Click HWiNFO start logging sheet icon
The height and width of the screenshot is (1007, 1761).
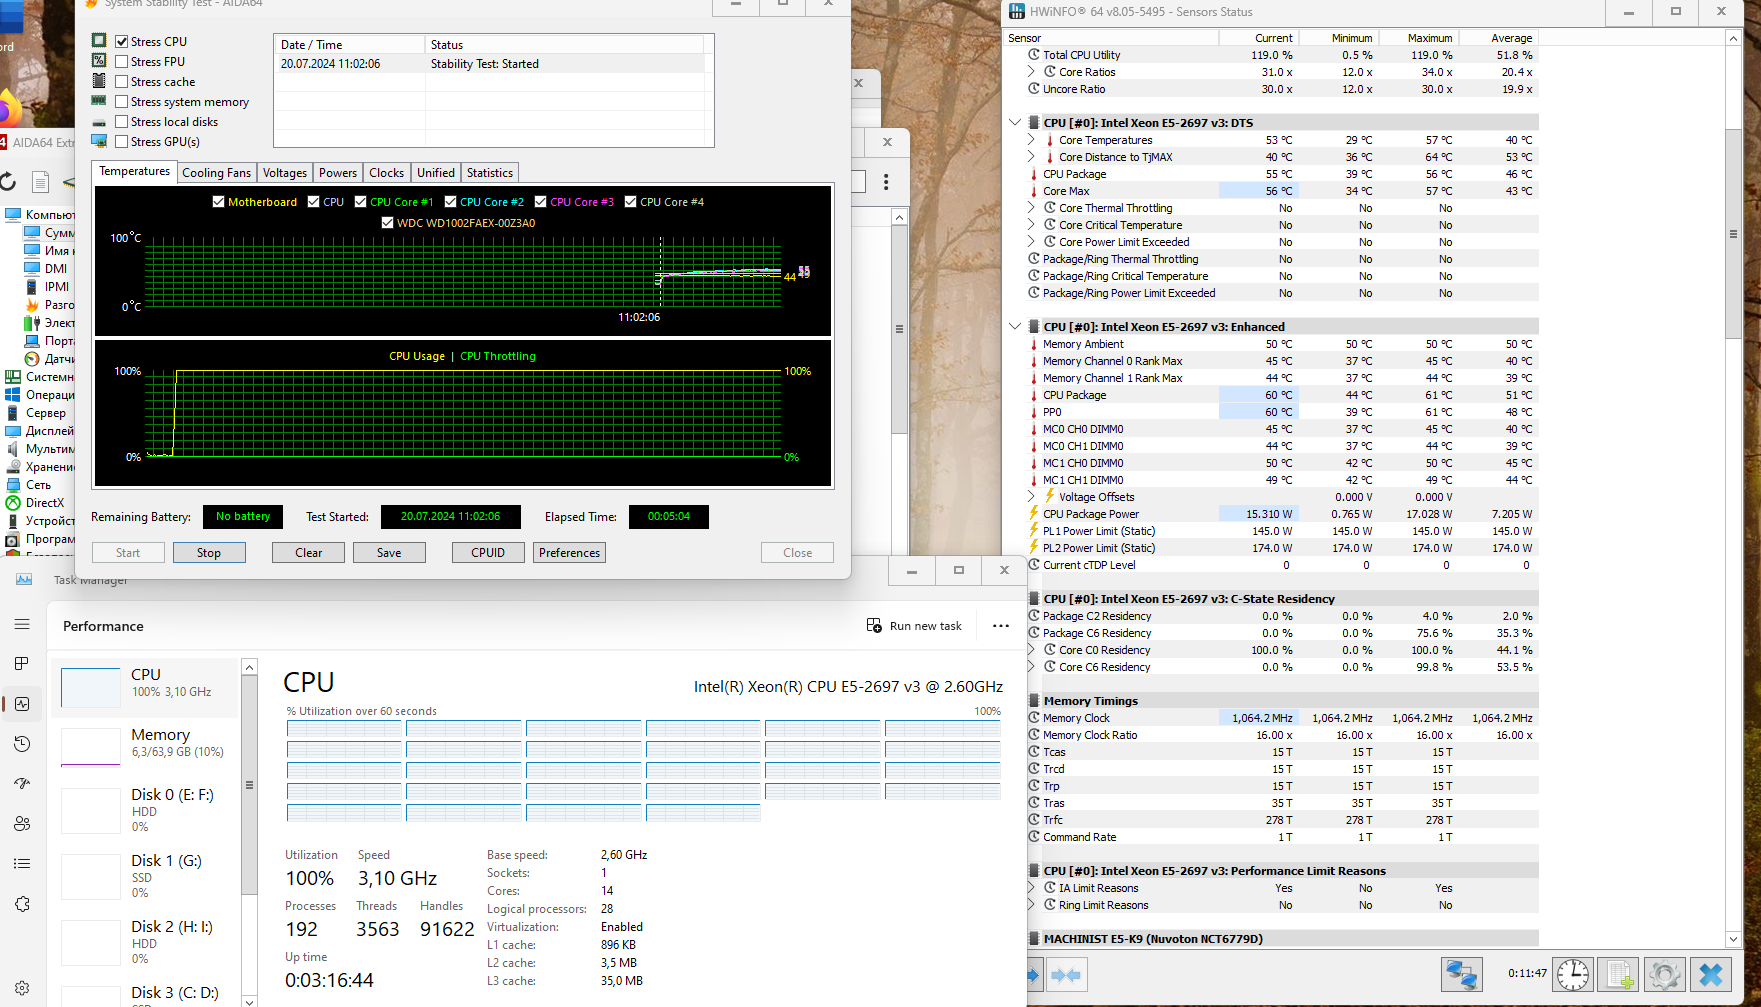click(x=1619, y=974)
